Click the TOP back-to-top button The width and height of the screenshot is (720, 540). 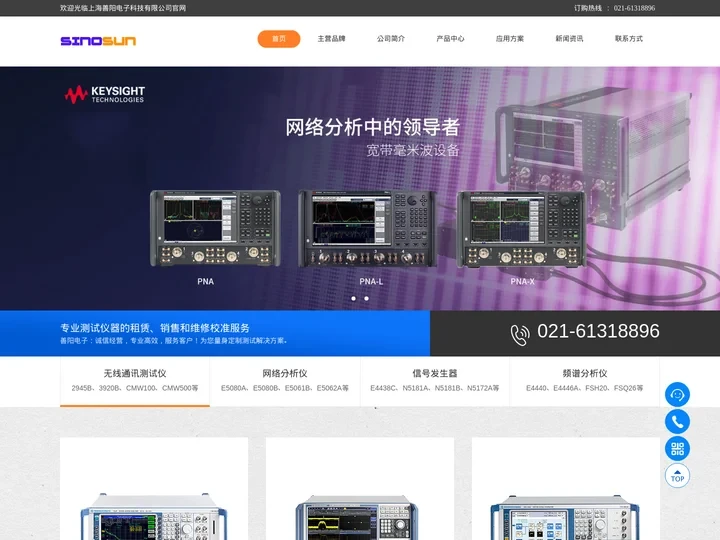tap(677, 476)
